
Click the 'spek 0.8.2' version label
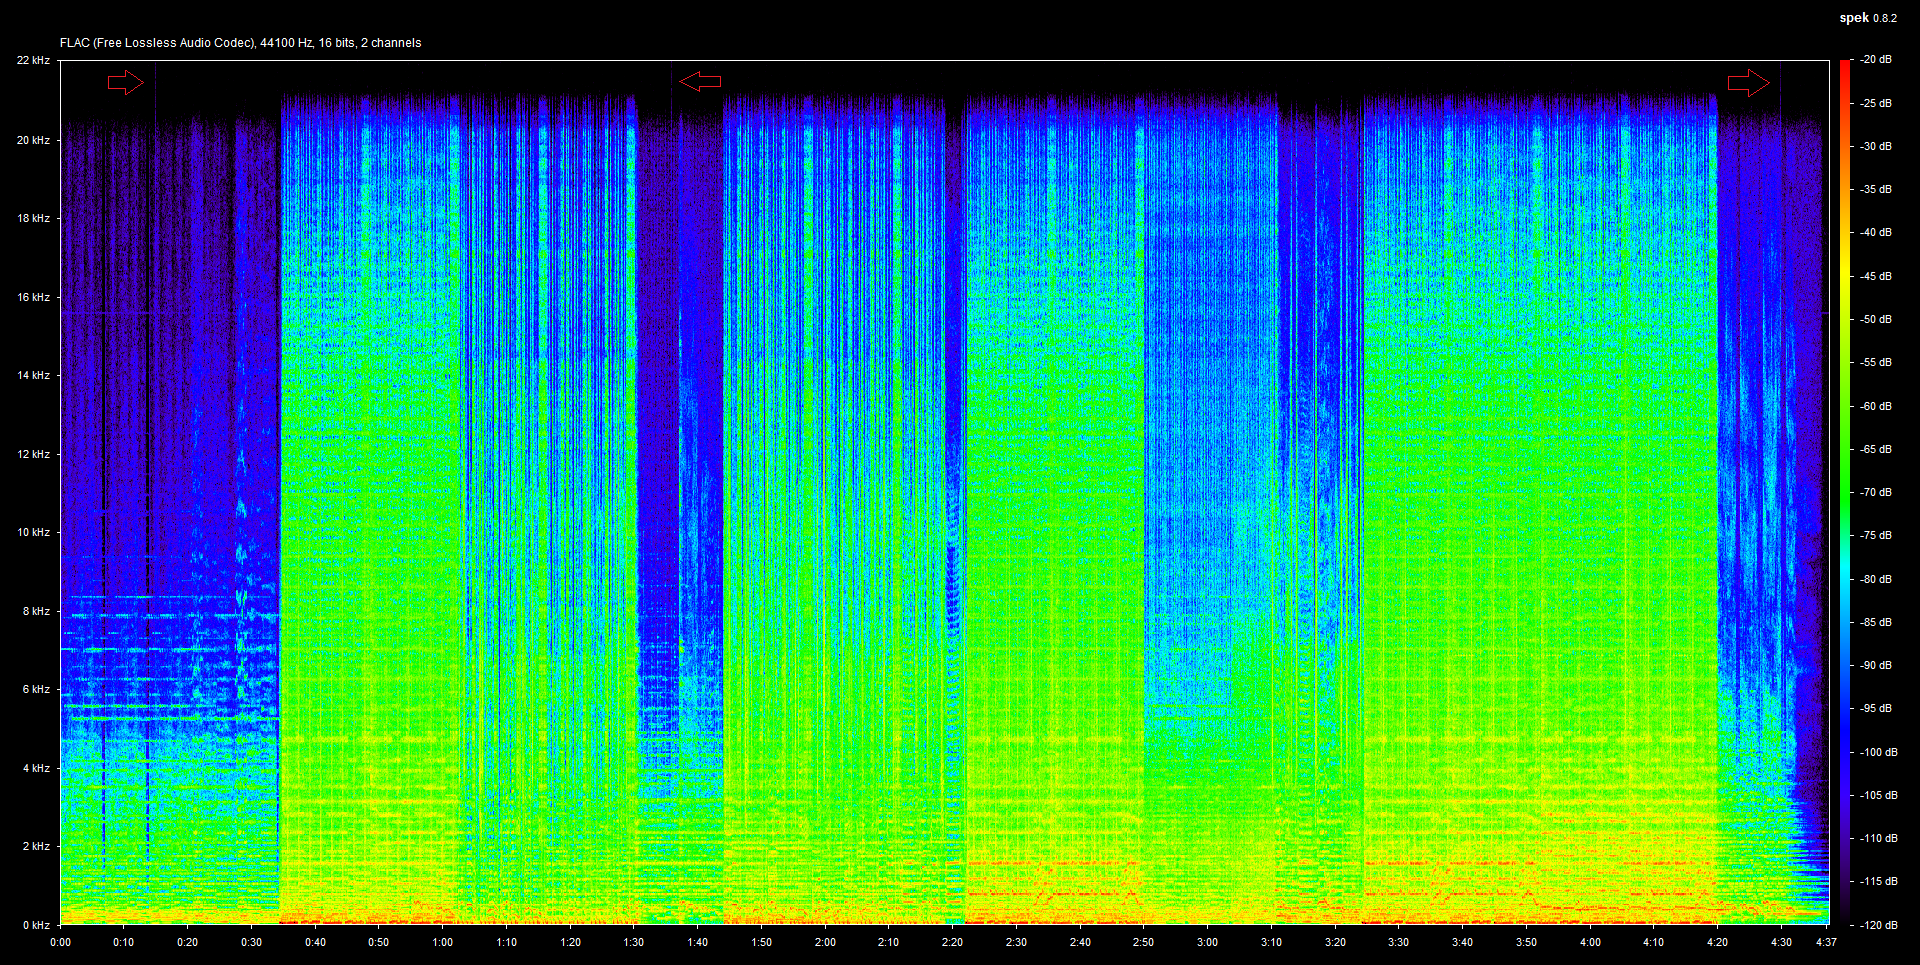tap(1868, 18)
